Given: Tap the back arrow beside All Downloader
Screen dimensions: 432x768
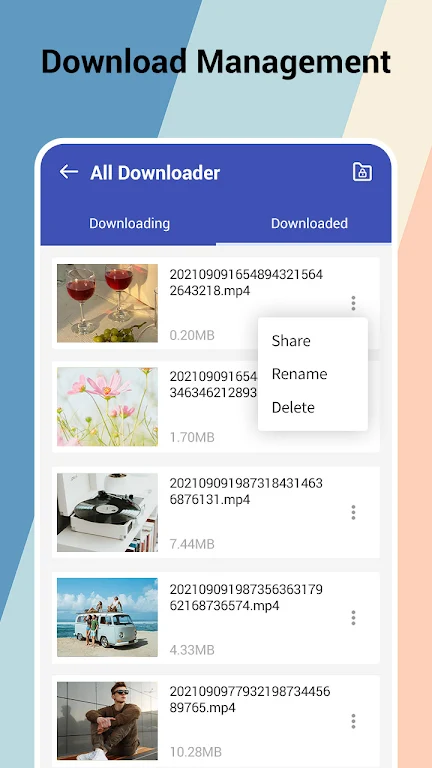Looking at the screenshot, I should point(69,171).
